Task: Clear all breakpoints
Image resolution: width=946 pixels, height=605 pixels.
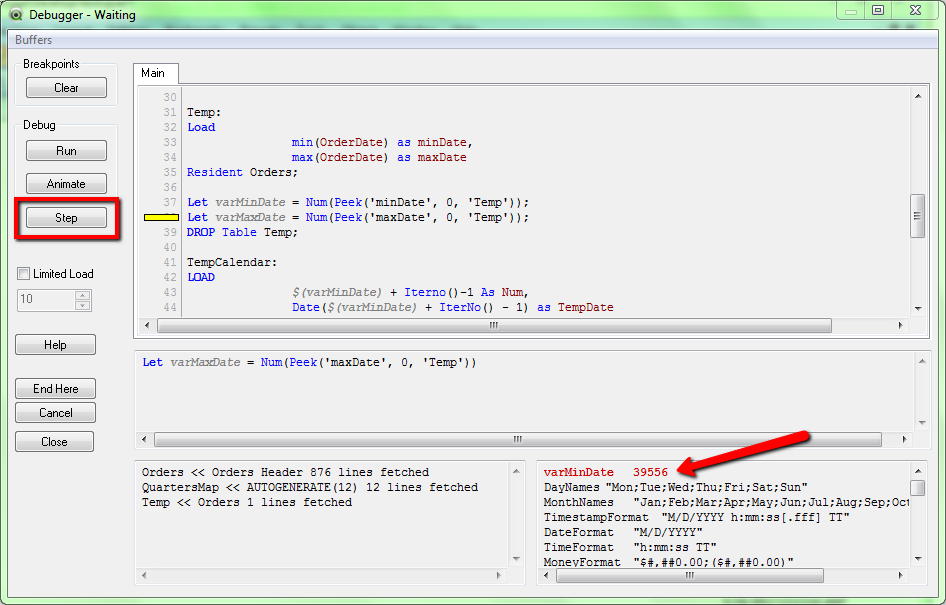Action: (x=66, y=88)
